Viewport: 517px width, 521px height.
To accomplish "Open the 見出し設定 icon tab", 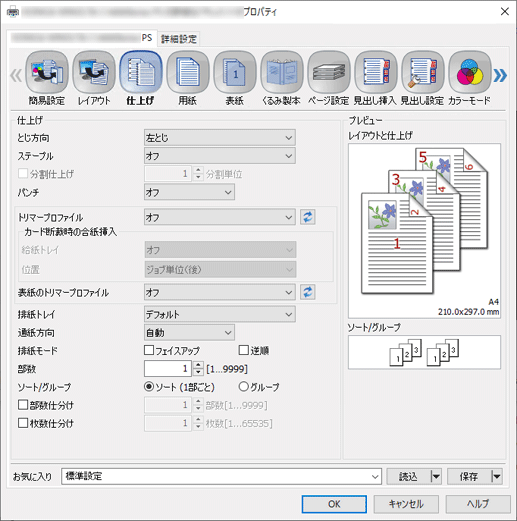I will coord(423,78).
